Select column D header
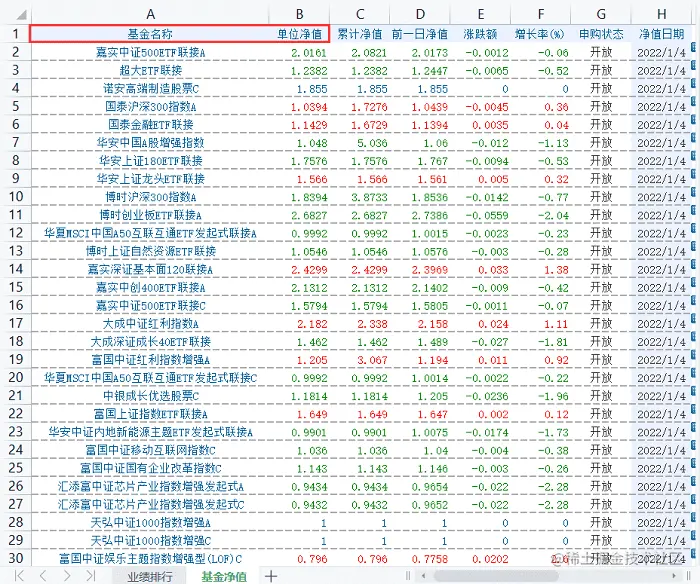The height and width of the screenshot is (584, 700). pos(420,14)
